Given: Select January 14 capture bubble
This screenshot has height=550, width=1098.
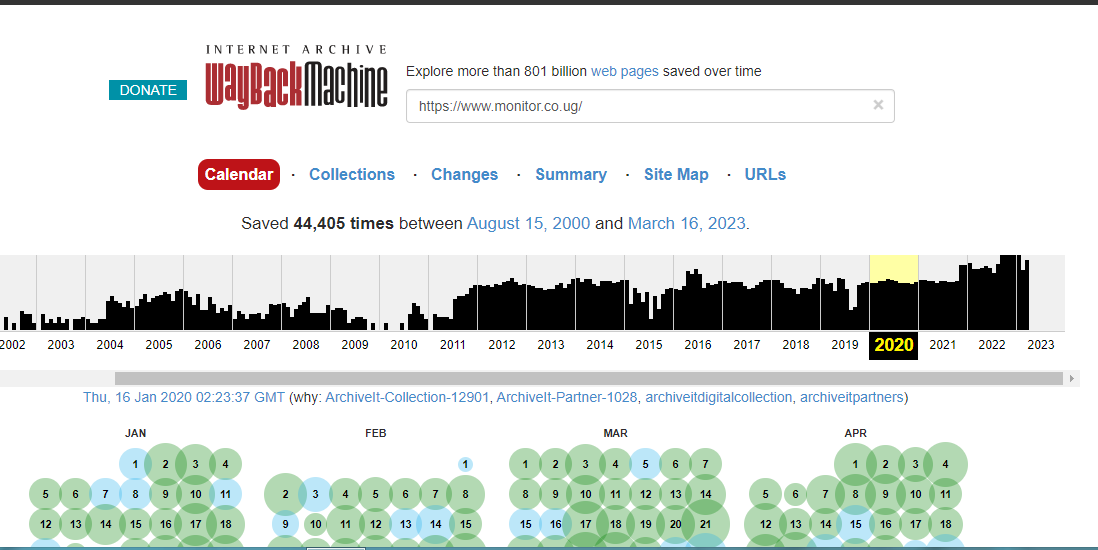Looking at the screenshot, I should click(x=105, y=524).
